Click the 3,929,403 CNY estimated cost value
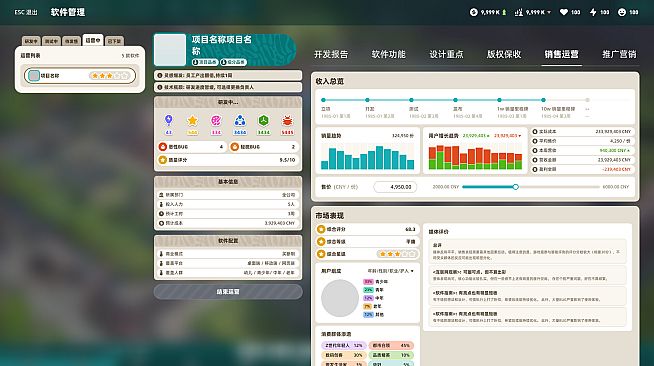 [x=279, y=223]
